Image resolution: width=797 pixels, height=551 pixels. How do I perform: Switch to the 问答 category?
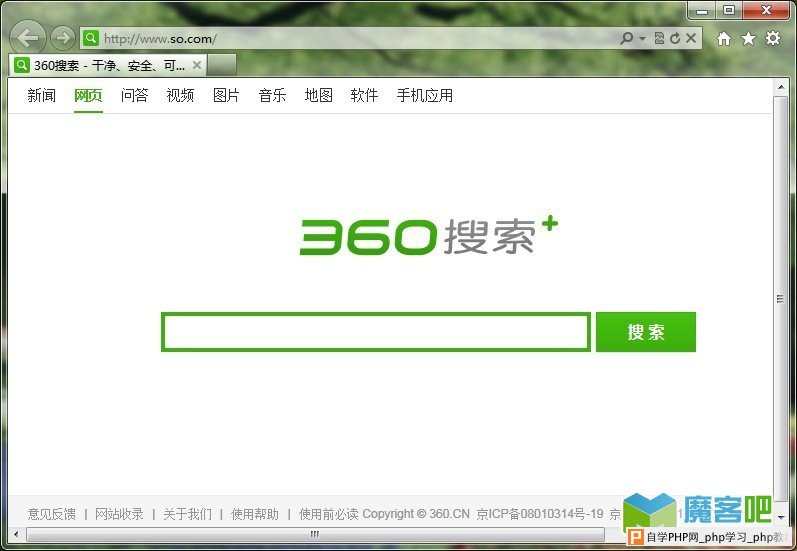134,95
